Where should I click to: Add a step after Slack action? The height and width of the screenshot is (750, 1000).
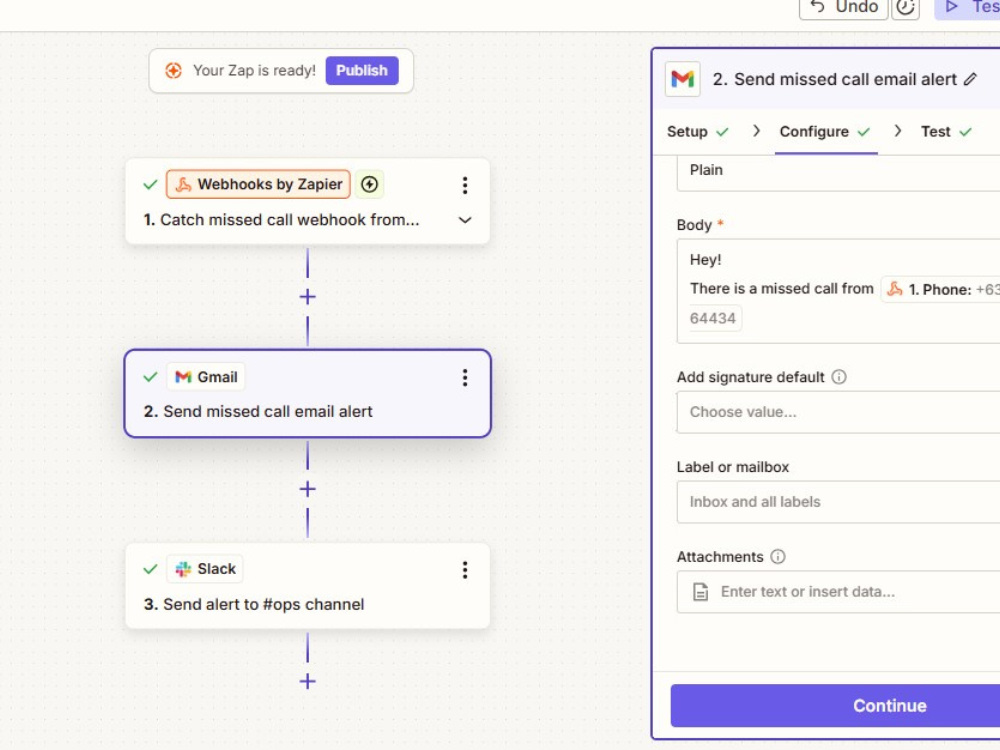click(x=307, y=681)
